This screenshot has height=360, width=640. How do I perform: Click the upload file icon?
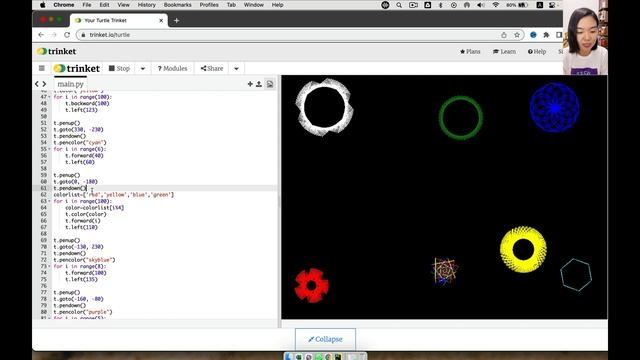(259, 84)
